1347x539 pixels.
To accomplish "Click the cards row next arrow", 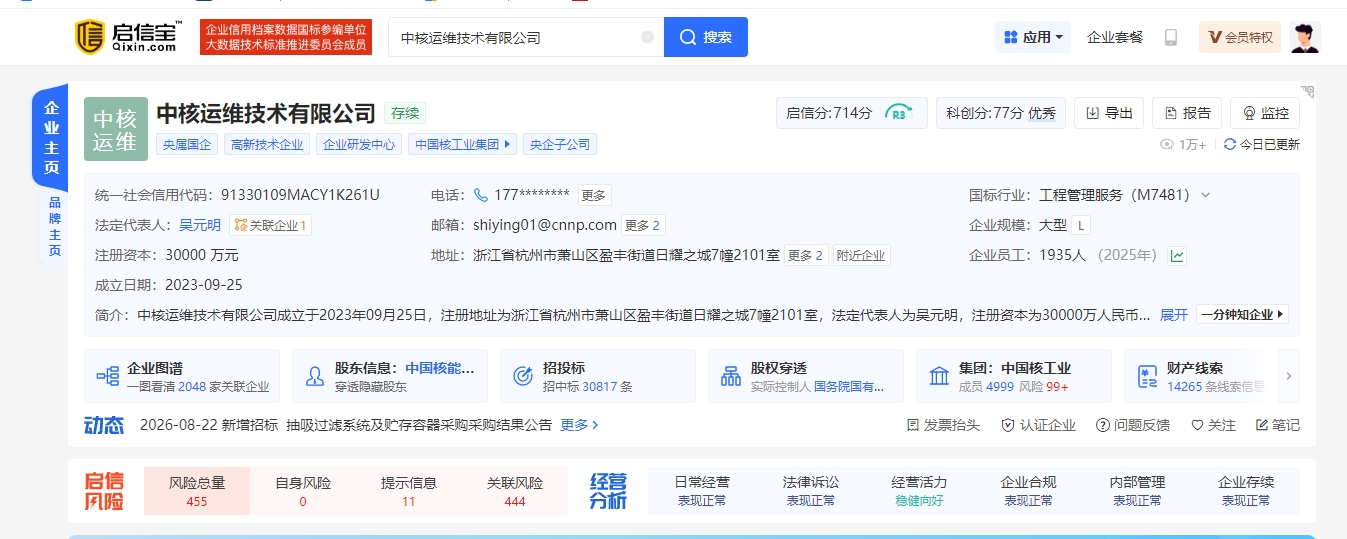I will pyautogui.click(x=1289, y=376).
